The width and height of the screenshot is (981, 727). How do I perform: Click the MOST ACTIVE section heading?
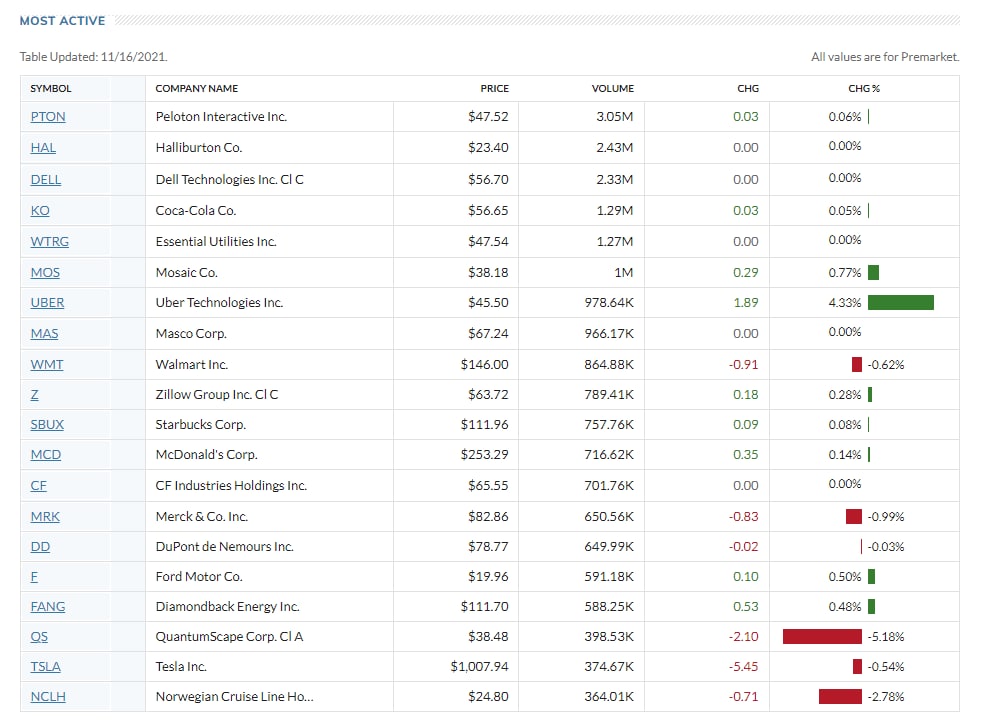pyautogui.click(x=63, y=21)
